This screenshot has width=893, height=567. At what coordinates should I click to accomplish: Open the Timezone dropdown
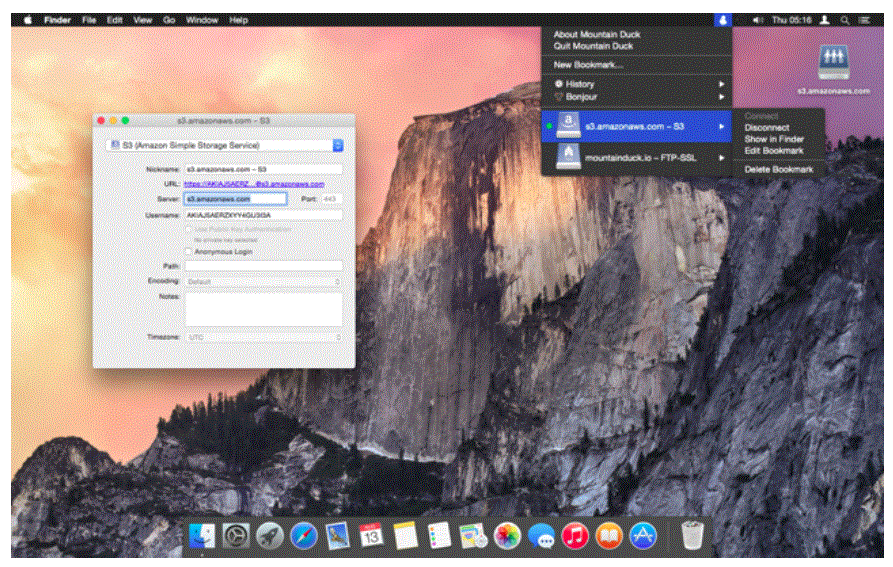pos(264,337)
